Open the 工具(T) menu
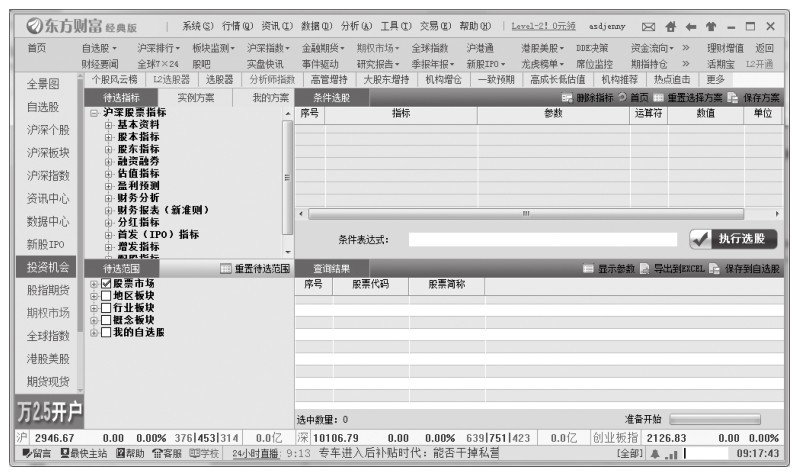The image size is (797, 474). (396, 26)
